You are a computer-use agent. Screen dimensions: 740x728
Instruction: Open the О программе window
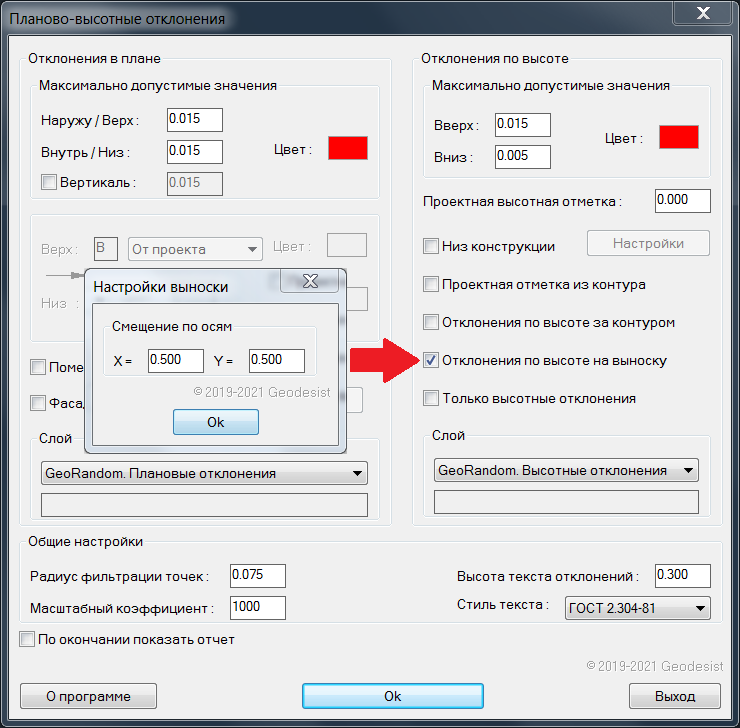click(x=88, y=696)
